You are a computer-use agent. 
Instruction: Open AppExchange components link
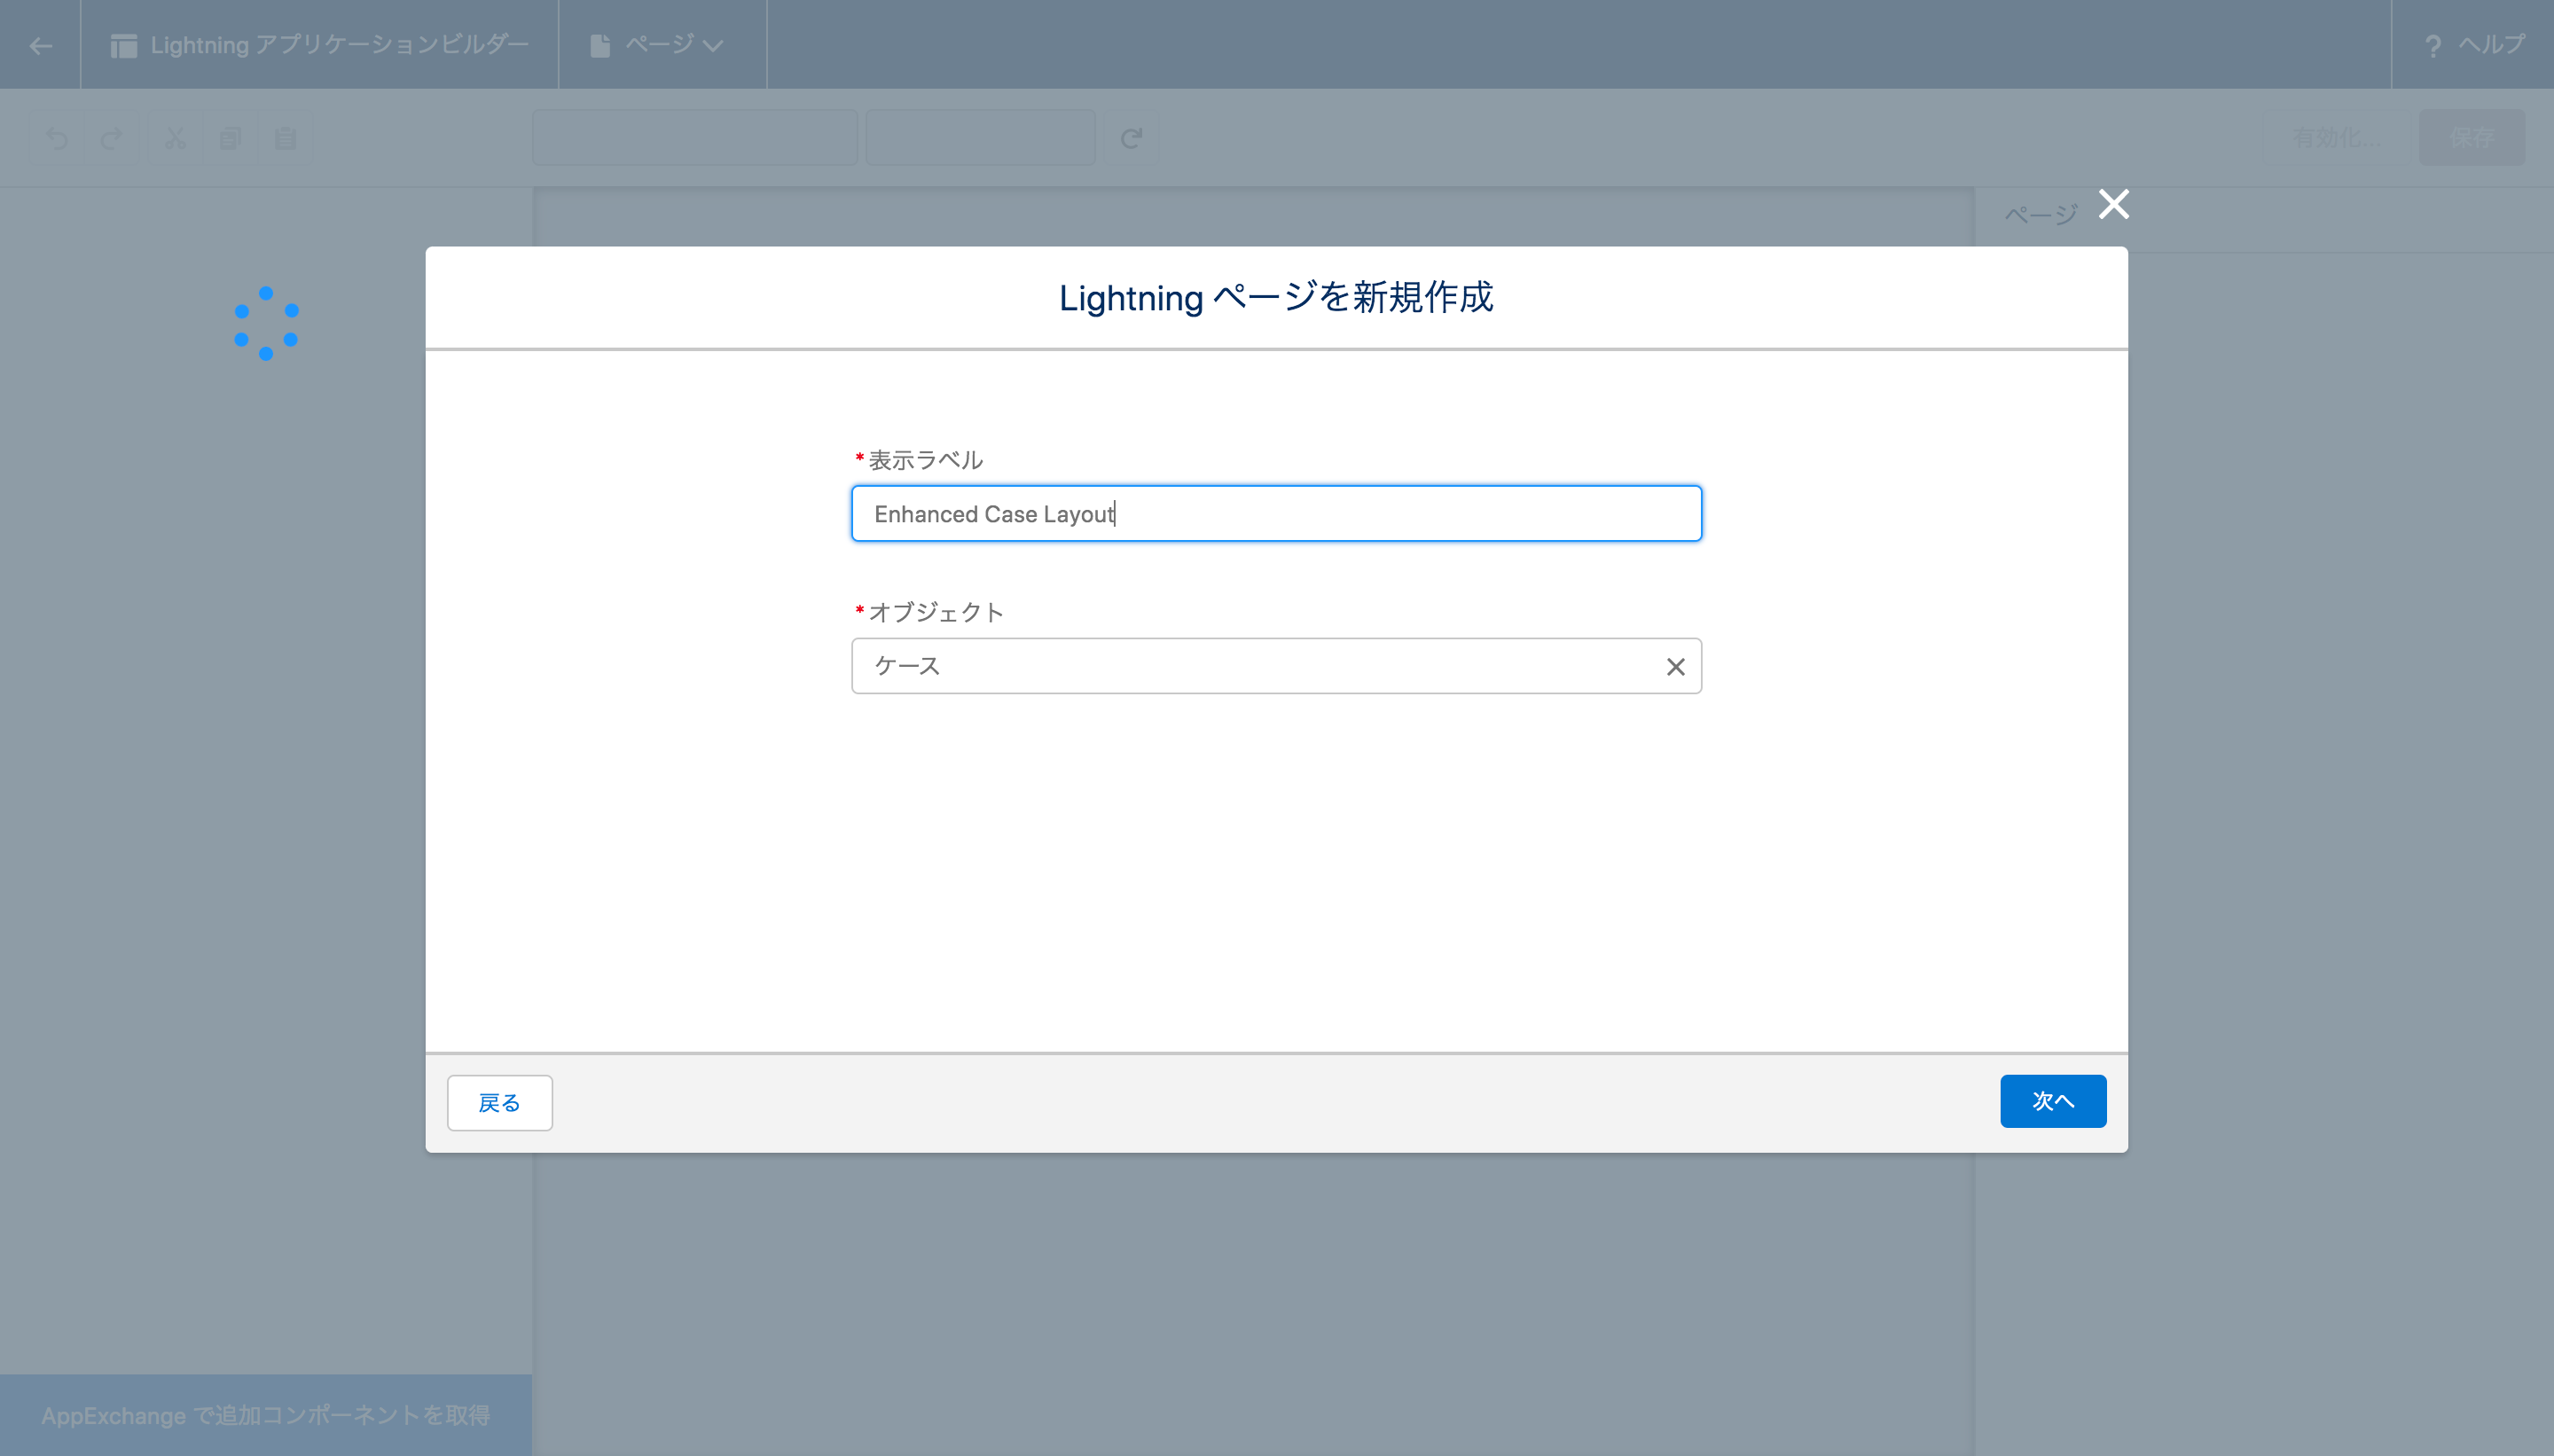coord(265,1415)
